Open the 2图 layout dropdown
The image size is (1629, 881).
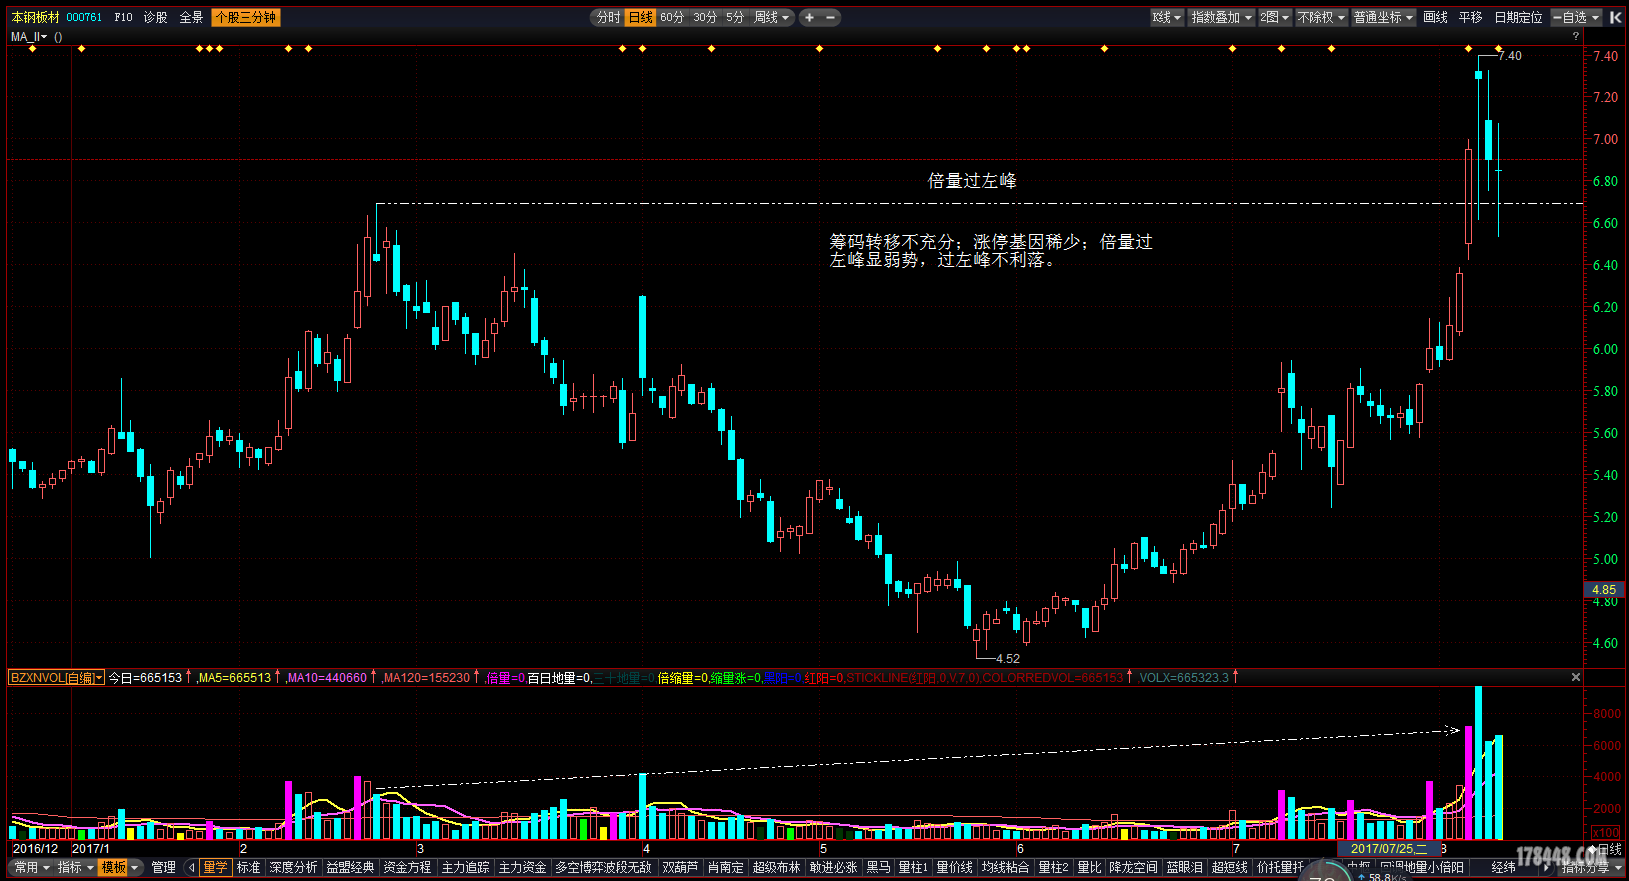pyautogui.click(x=1274, y=17)
